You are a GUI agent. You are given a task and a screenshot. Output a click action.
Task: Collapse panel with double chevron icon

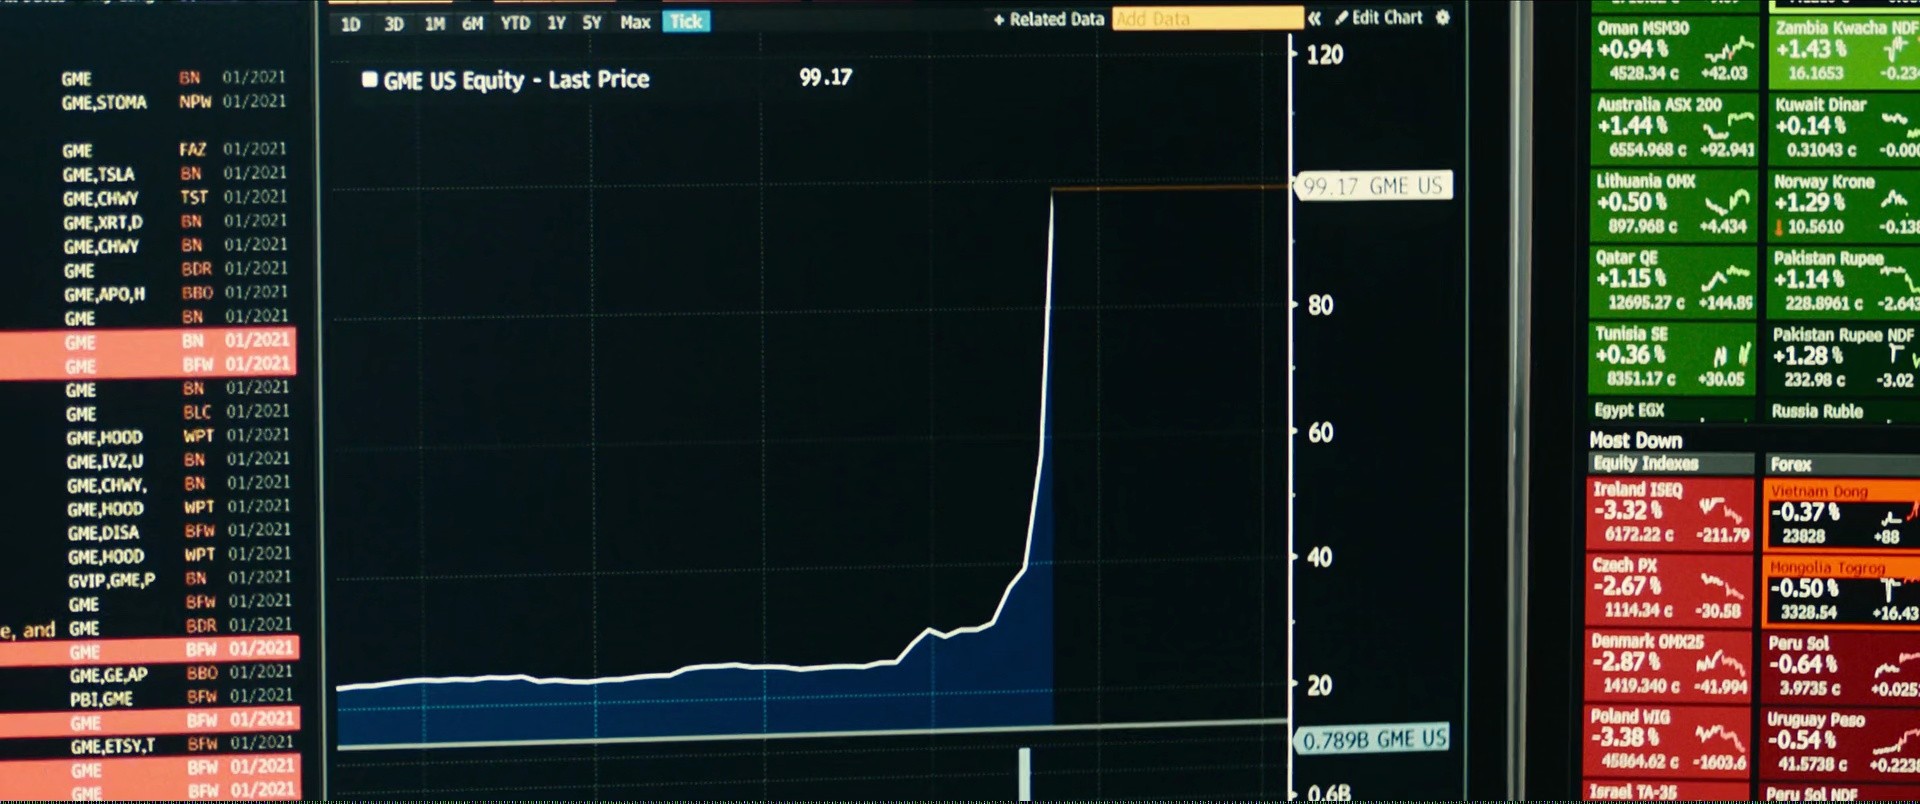click(1315, 18)
